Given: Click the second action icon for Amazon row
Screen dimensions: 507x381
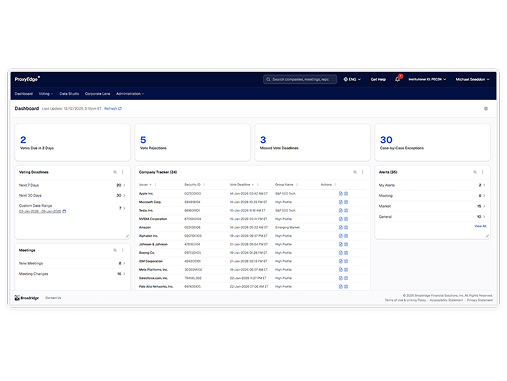Looking at the screenshot, I should [346, 227].
